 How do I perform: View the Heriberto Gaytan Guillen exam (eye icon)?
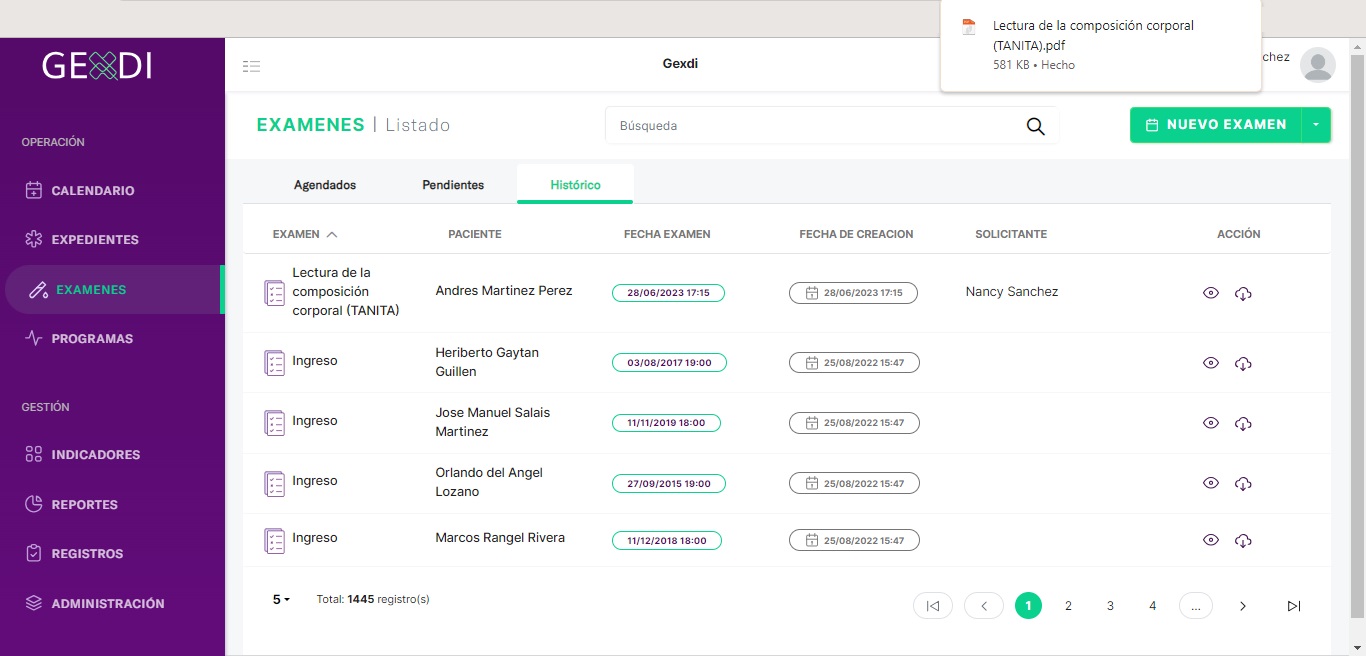(x=1211, y=363)
